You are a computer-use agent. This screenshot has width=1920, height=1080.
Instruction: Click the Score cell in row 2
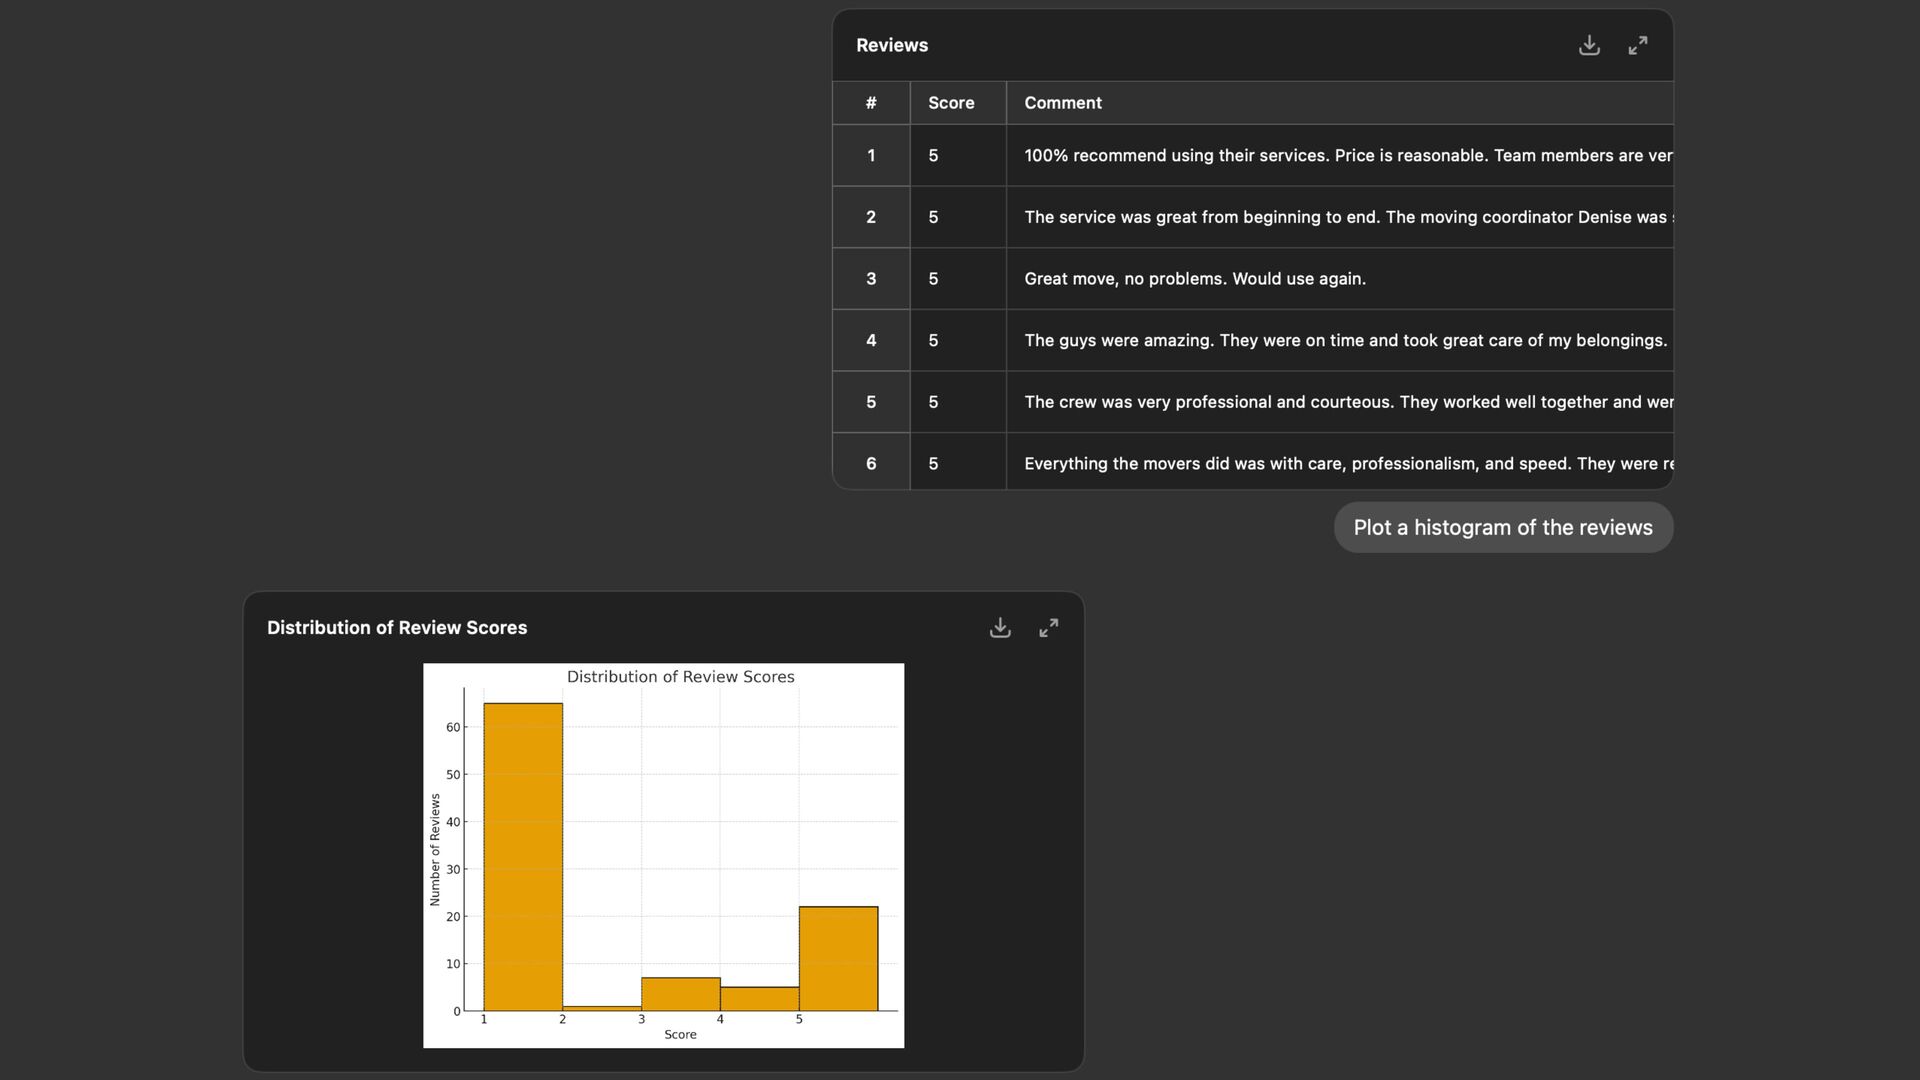(x=934, y=218)
